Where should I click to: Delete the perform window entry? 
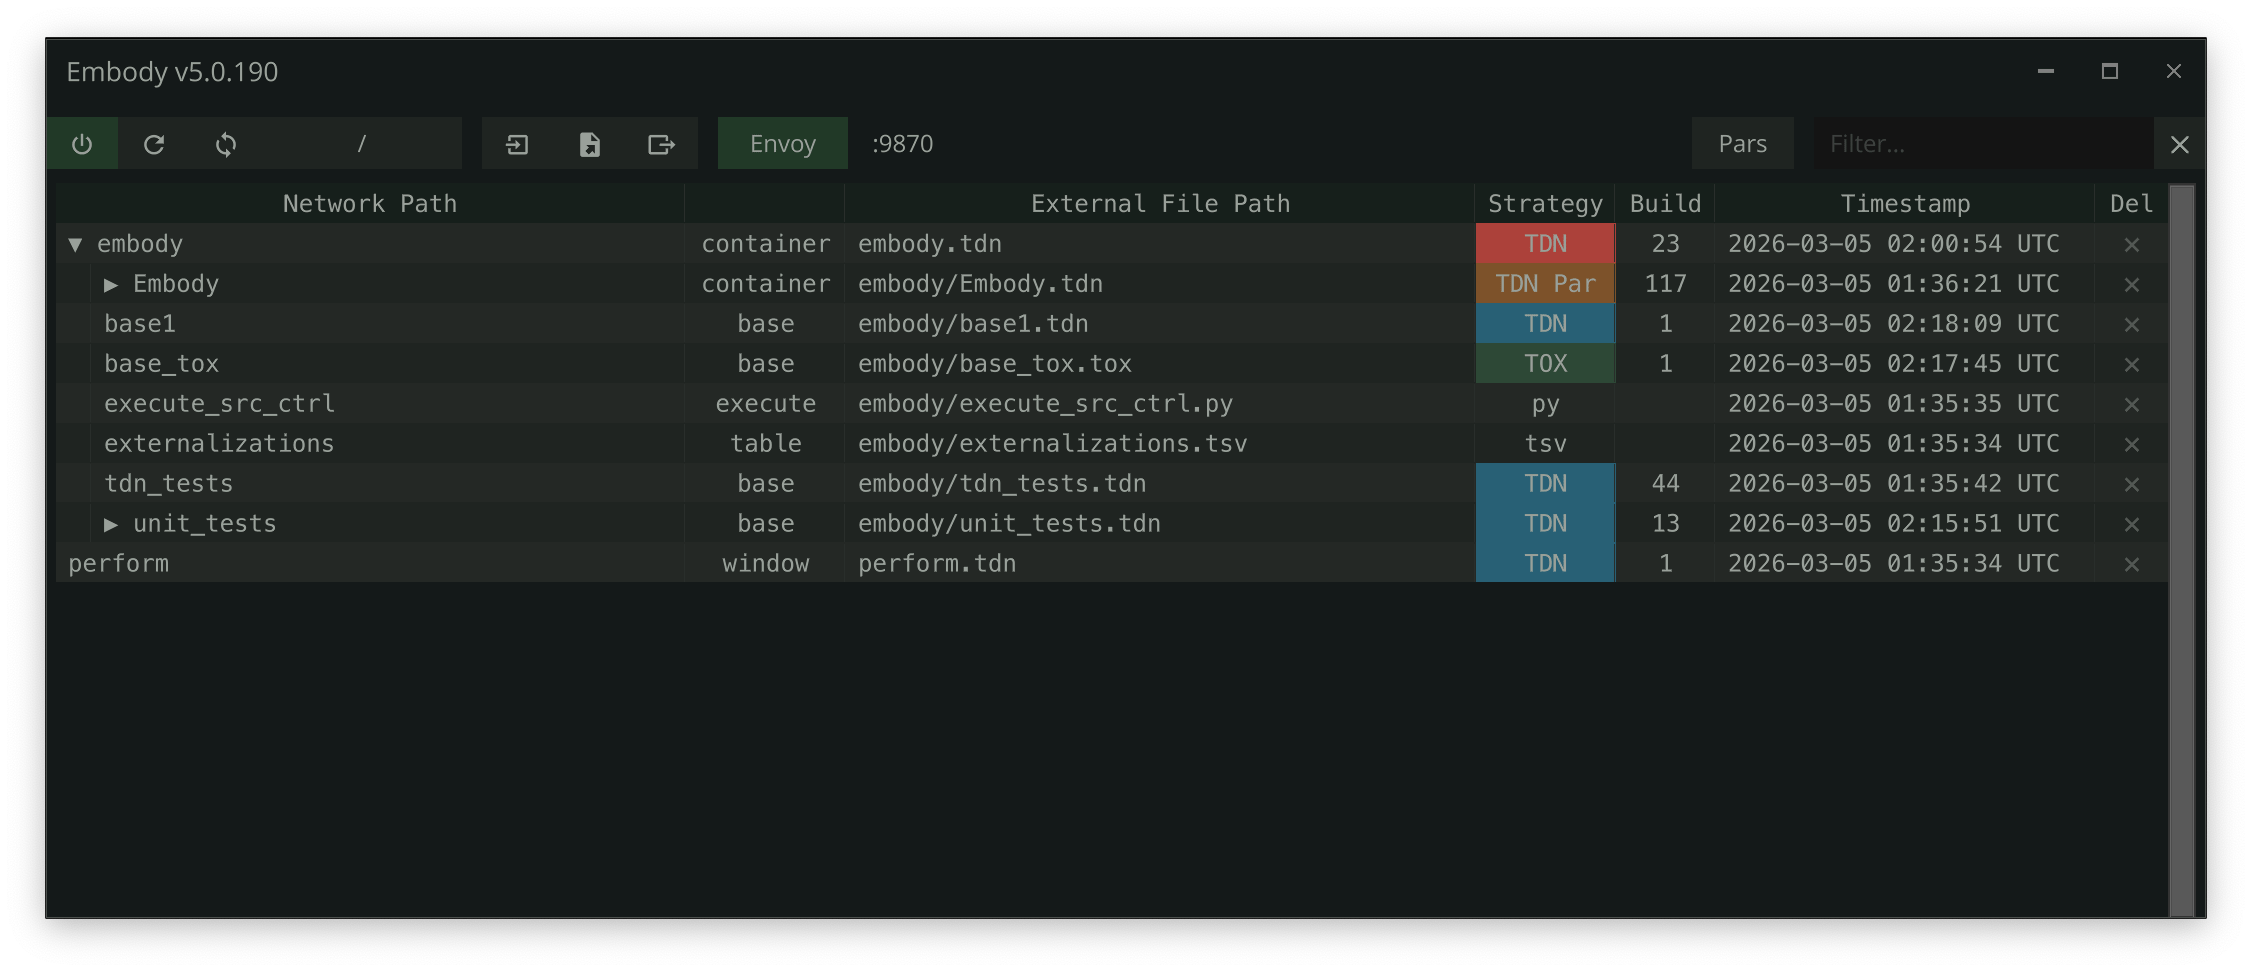point(2132,565)
